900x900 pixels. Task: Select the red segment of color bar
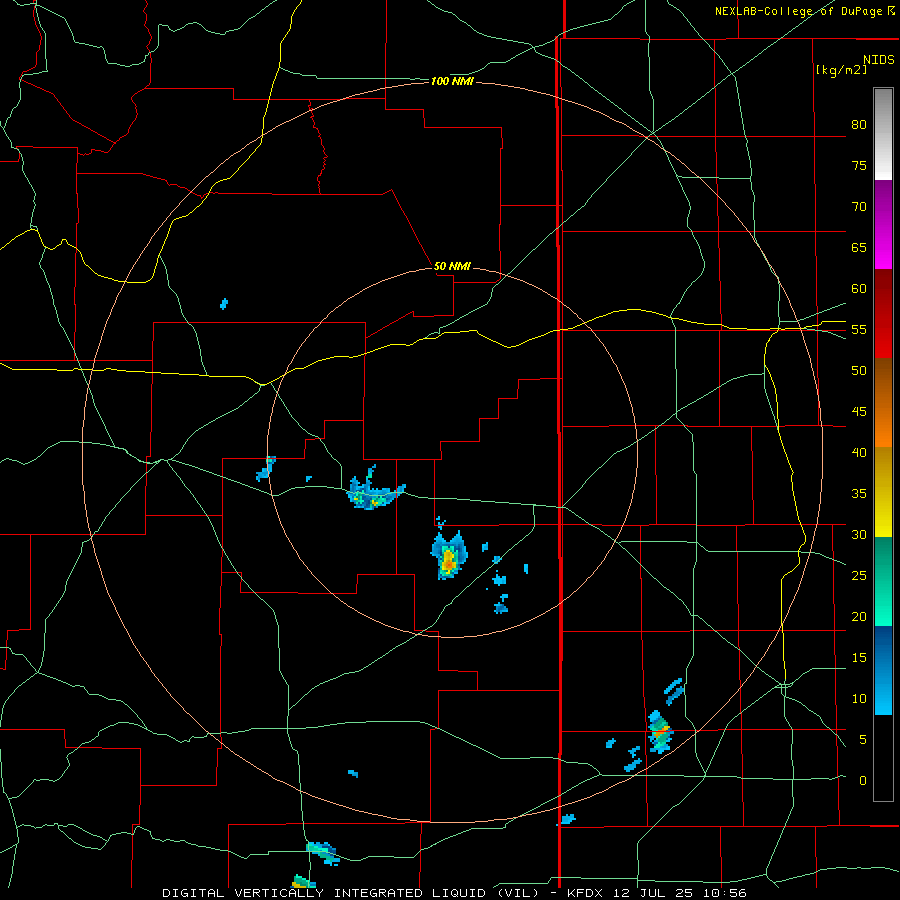pyautogui.click(x=883, y=313)
